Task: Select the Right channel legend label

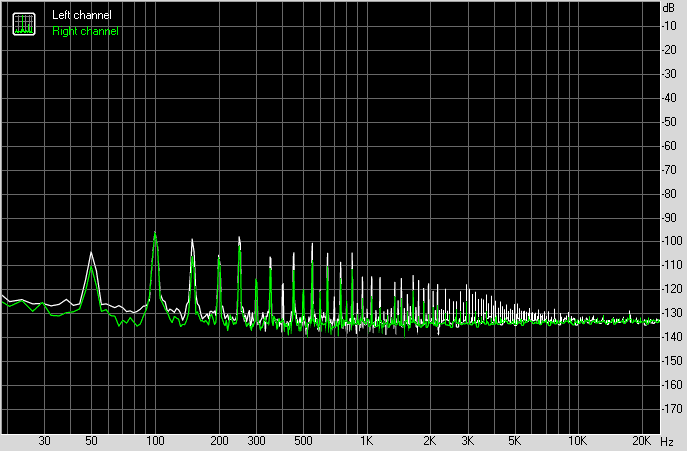Action: pyautogui.click(x=85, y=31)
